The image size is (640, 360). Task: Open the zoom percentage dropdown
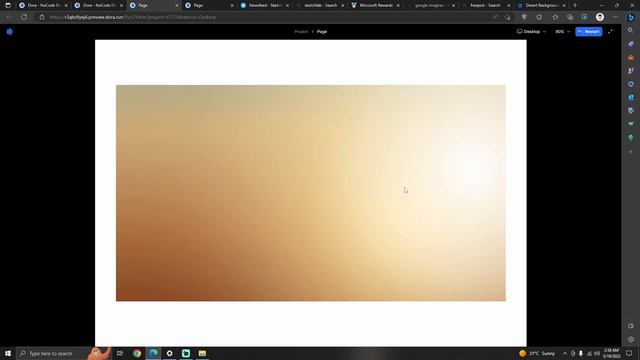[562, 31]
